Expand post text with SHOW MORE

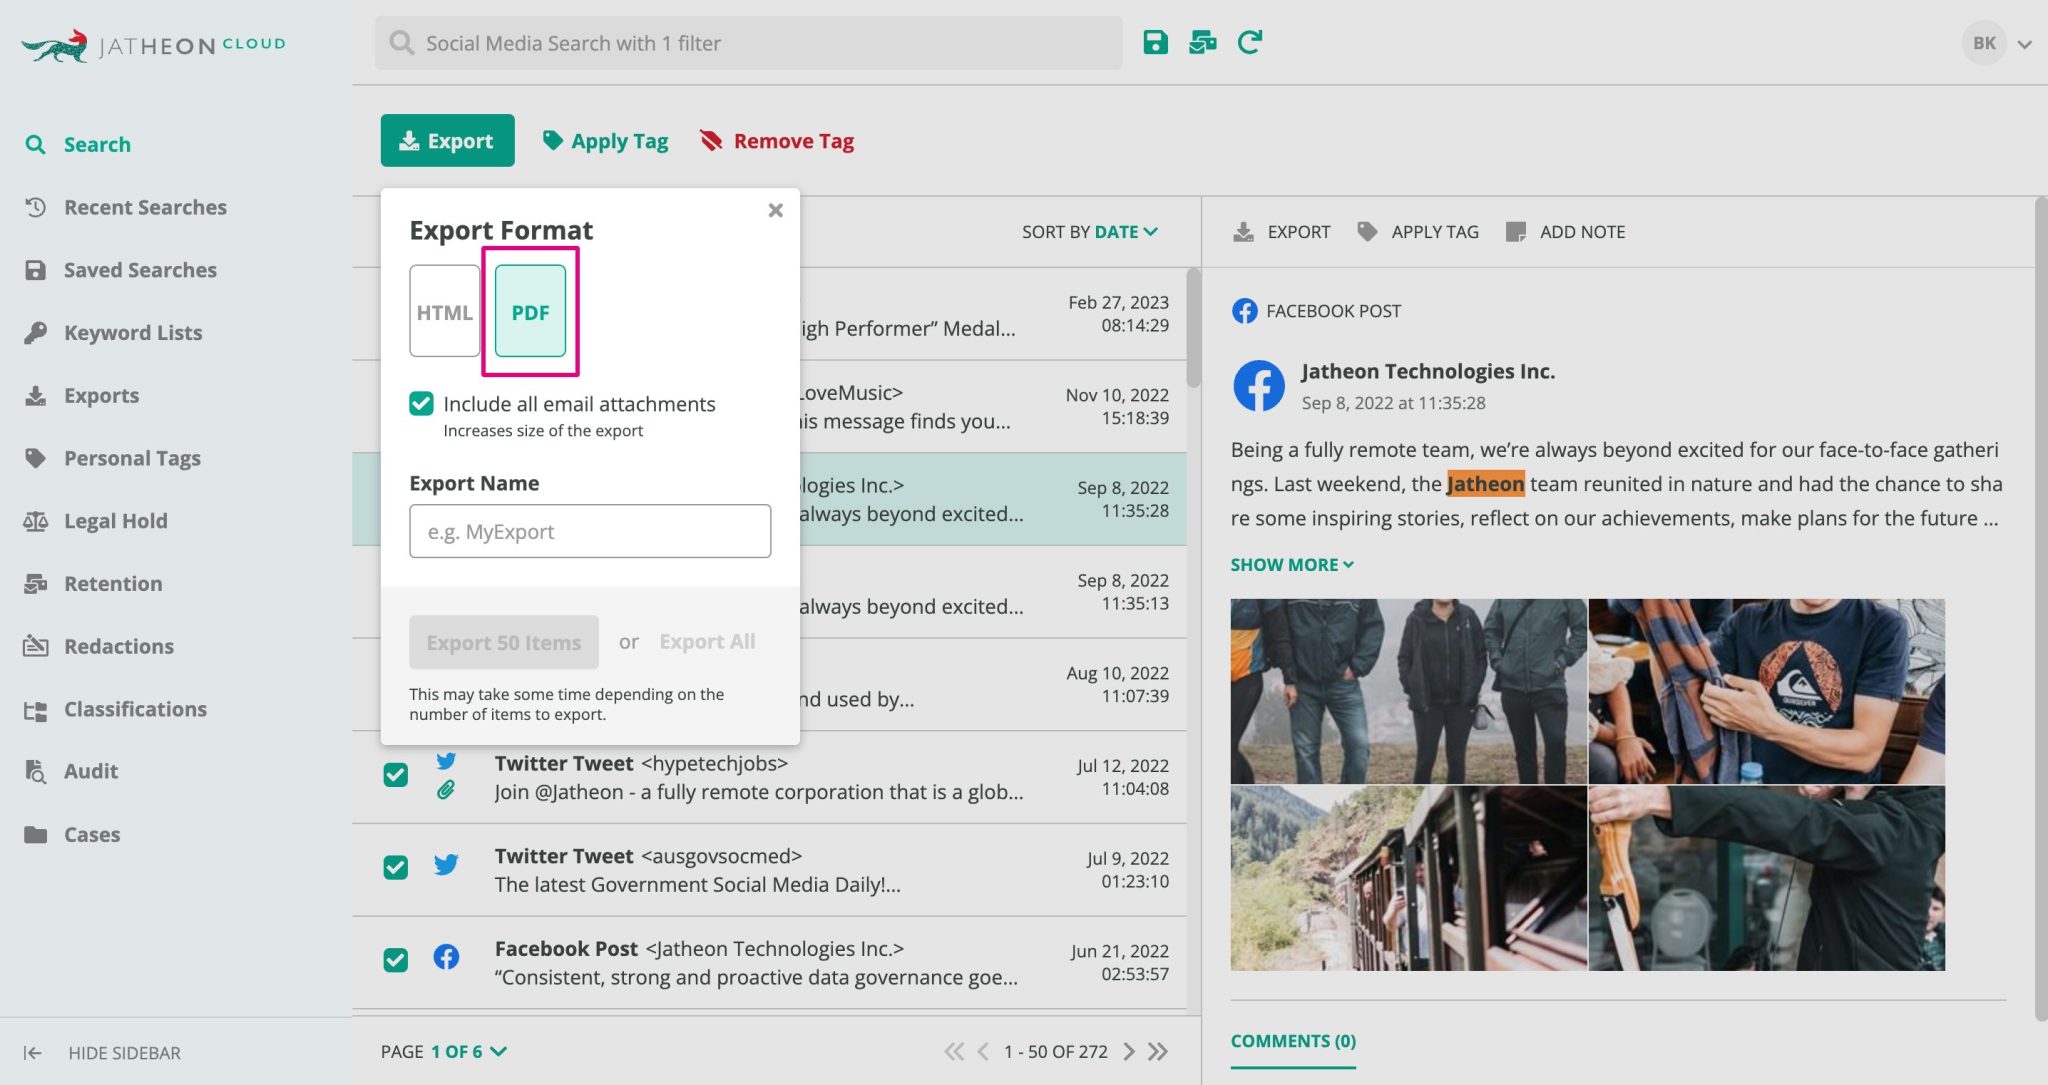click(x=1292, y=565)
